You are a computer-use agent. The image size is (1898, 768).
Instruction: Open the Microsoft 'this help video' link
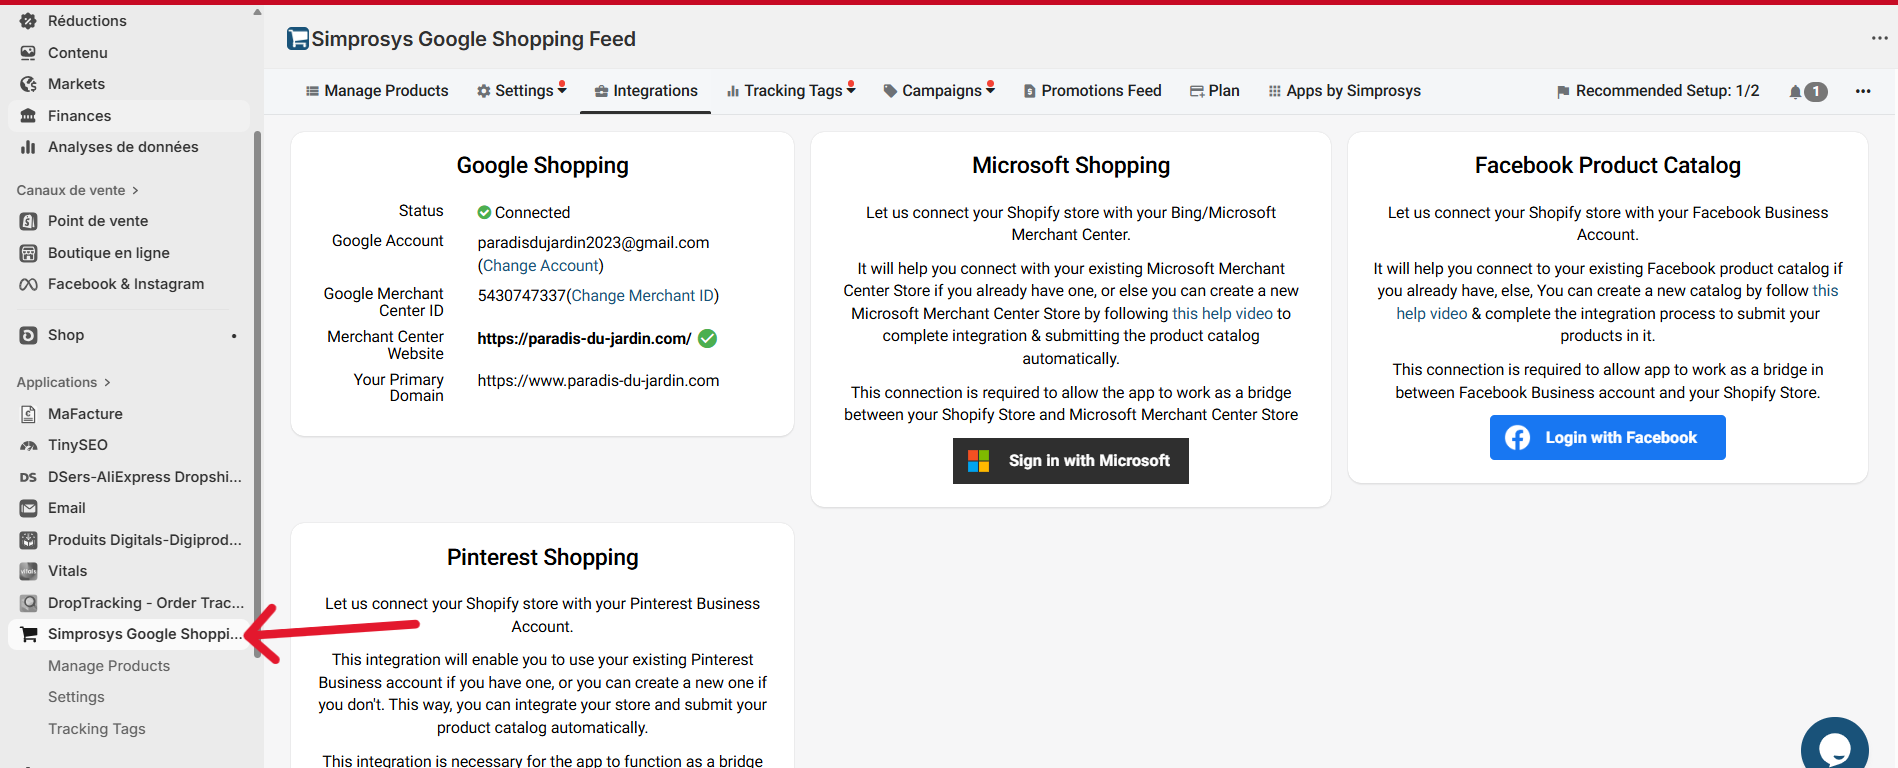[x=1223, y=314]
